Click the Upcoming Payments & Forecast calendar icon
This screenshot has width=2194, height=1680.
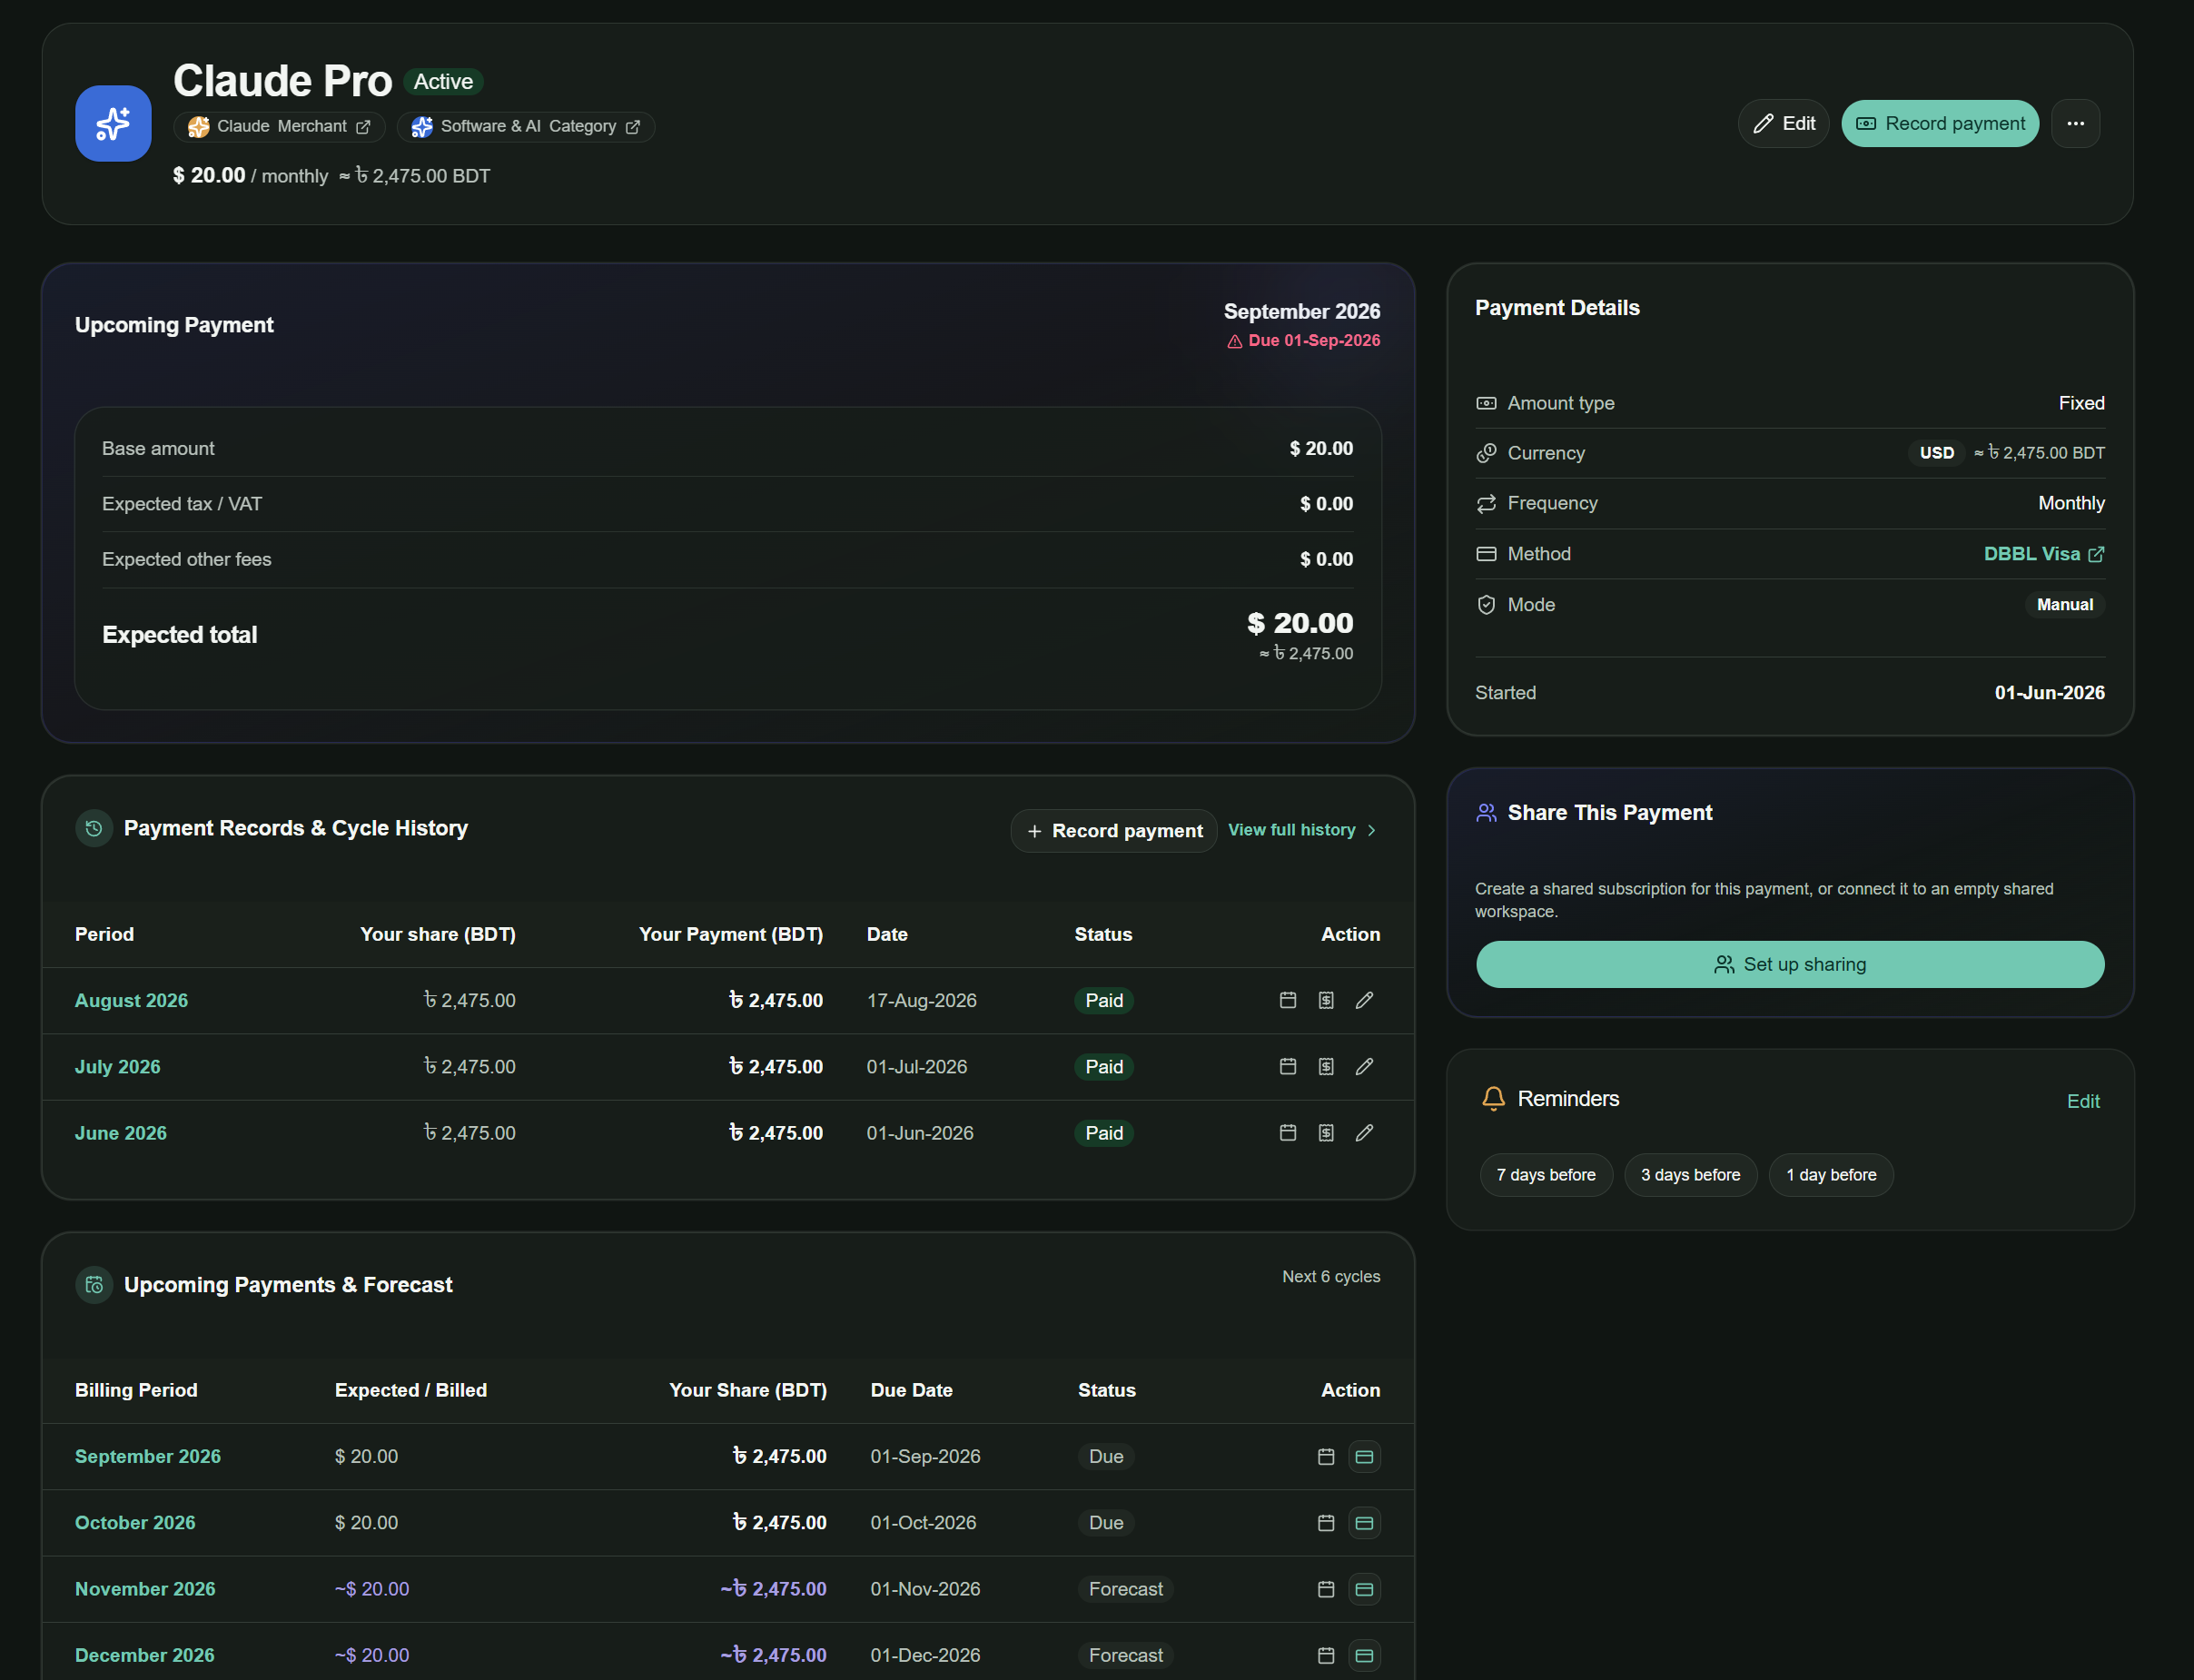94,1285
